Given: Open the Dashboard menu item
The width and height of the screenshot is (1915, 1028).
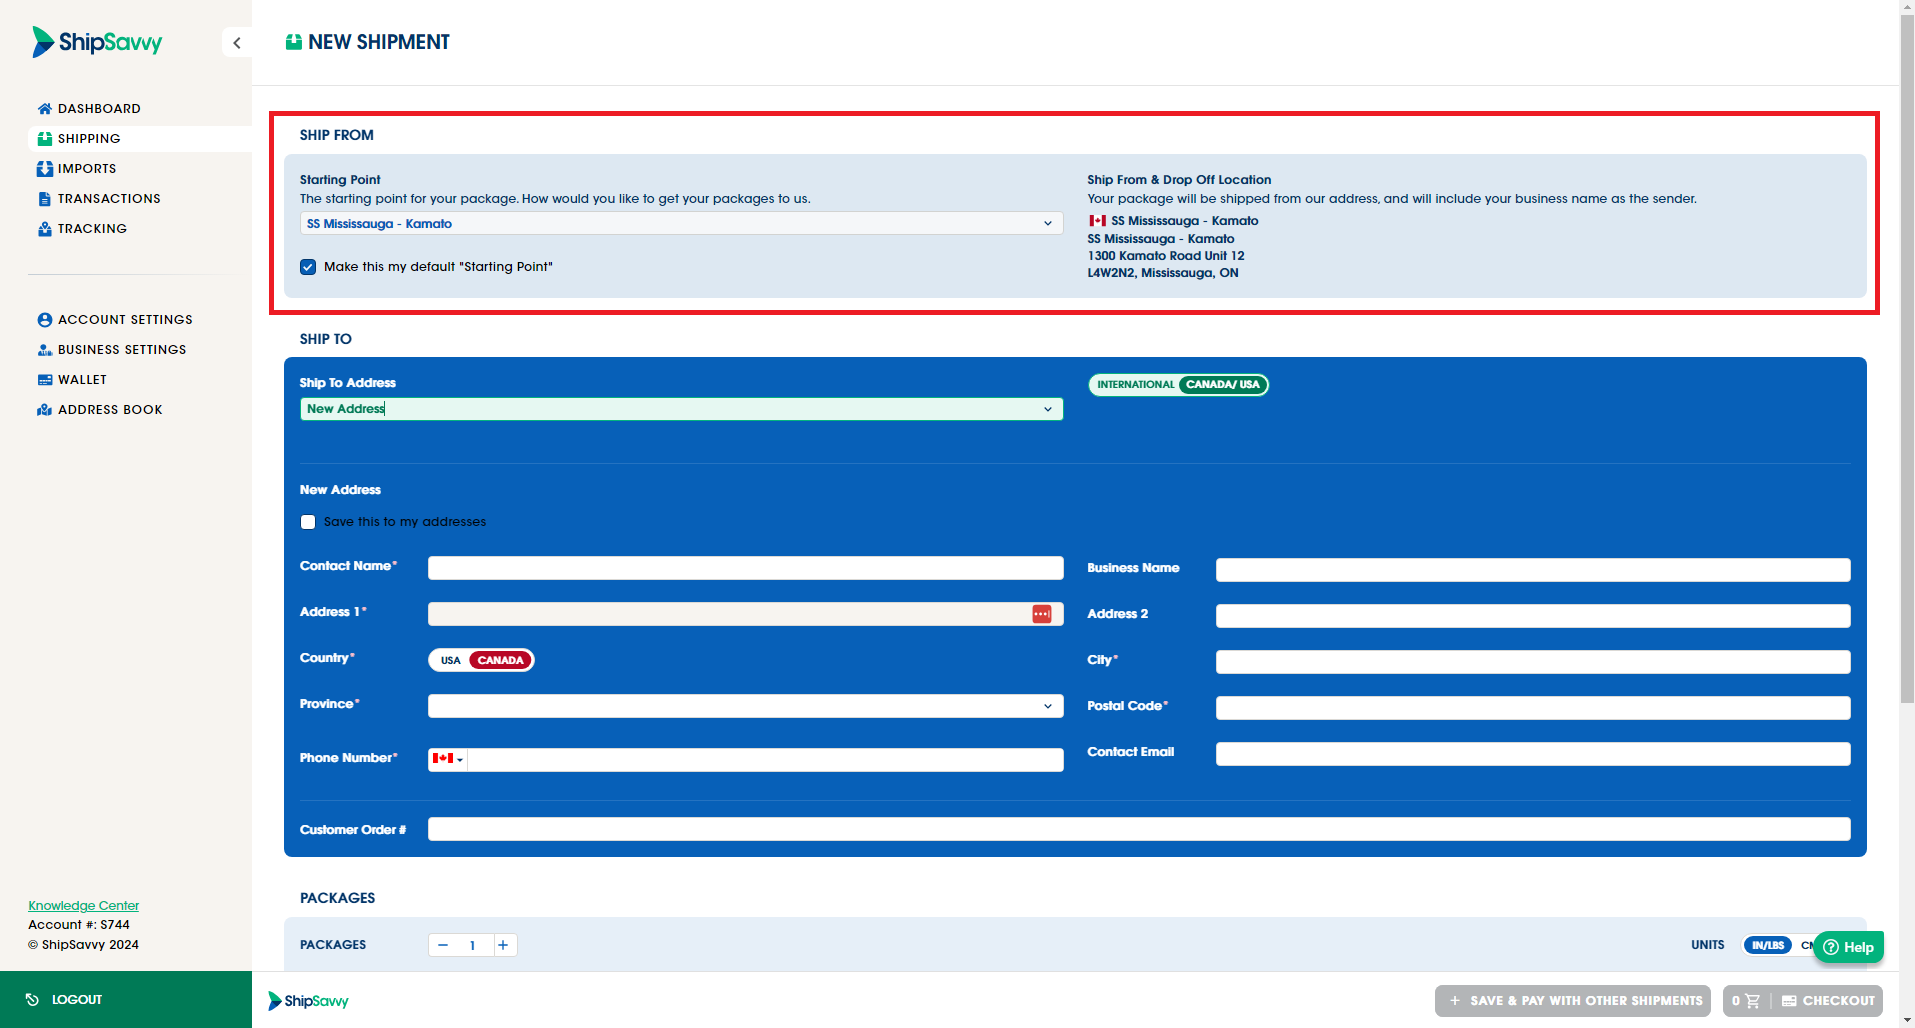Looking at the screenshot, I should (99, 109).
